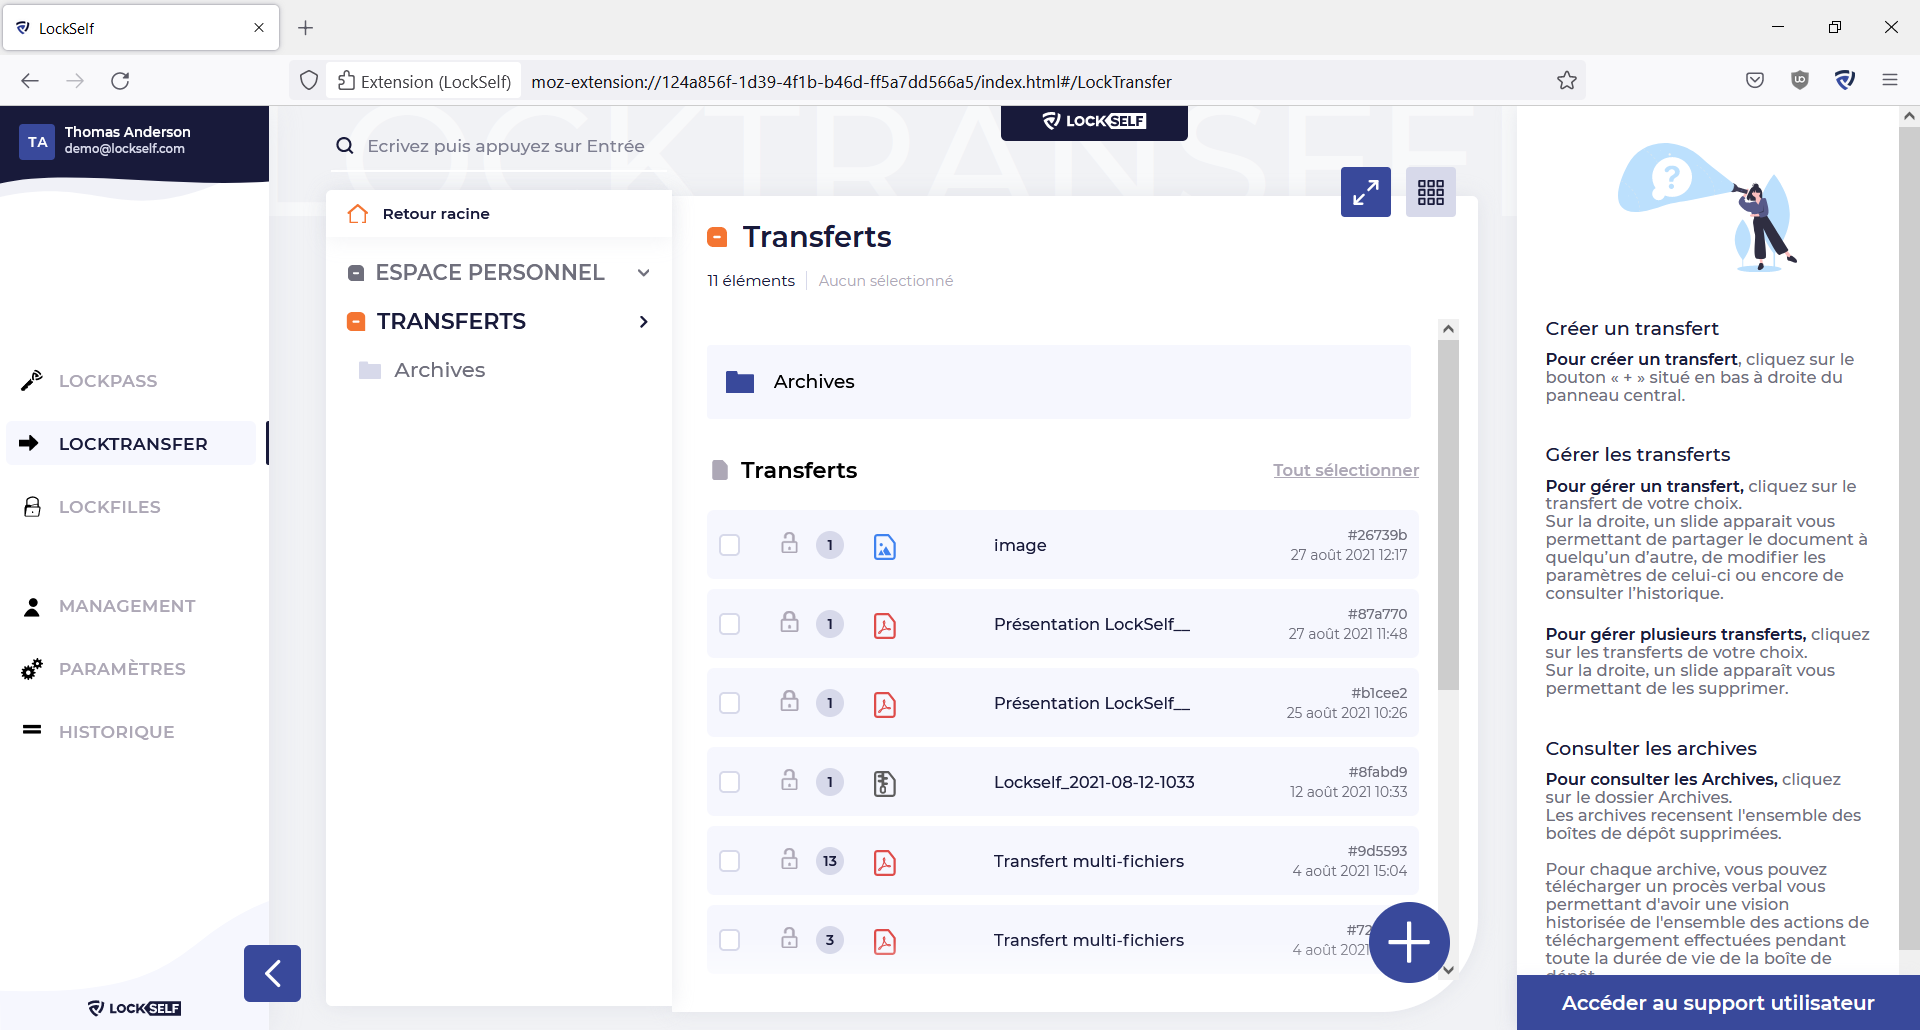The width and height of the screenshot is (1920, 1030).
Task: Check the box for Lockself_2021-08-12-1033
Action: click(730, 782)
